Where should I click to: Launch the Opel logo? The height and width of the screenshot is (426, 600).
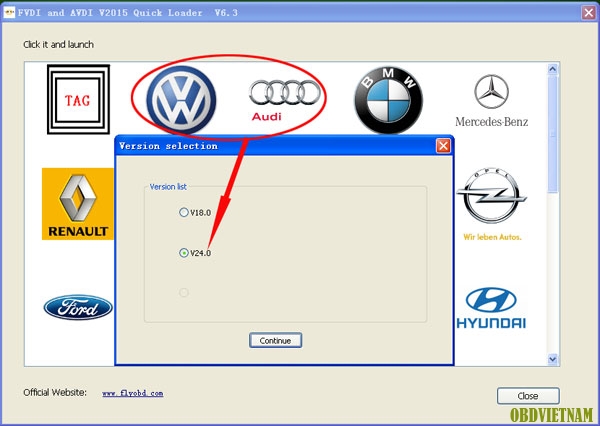click(492, 204)
